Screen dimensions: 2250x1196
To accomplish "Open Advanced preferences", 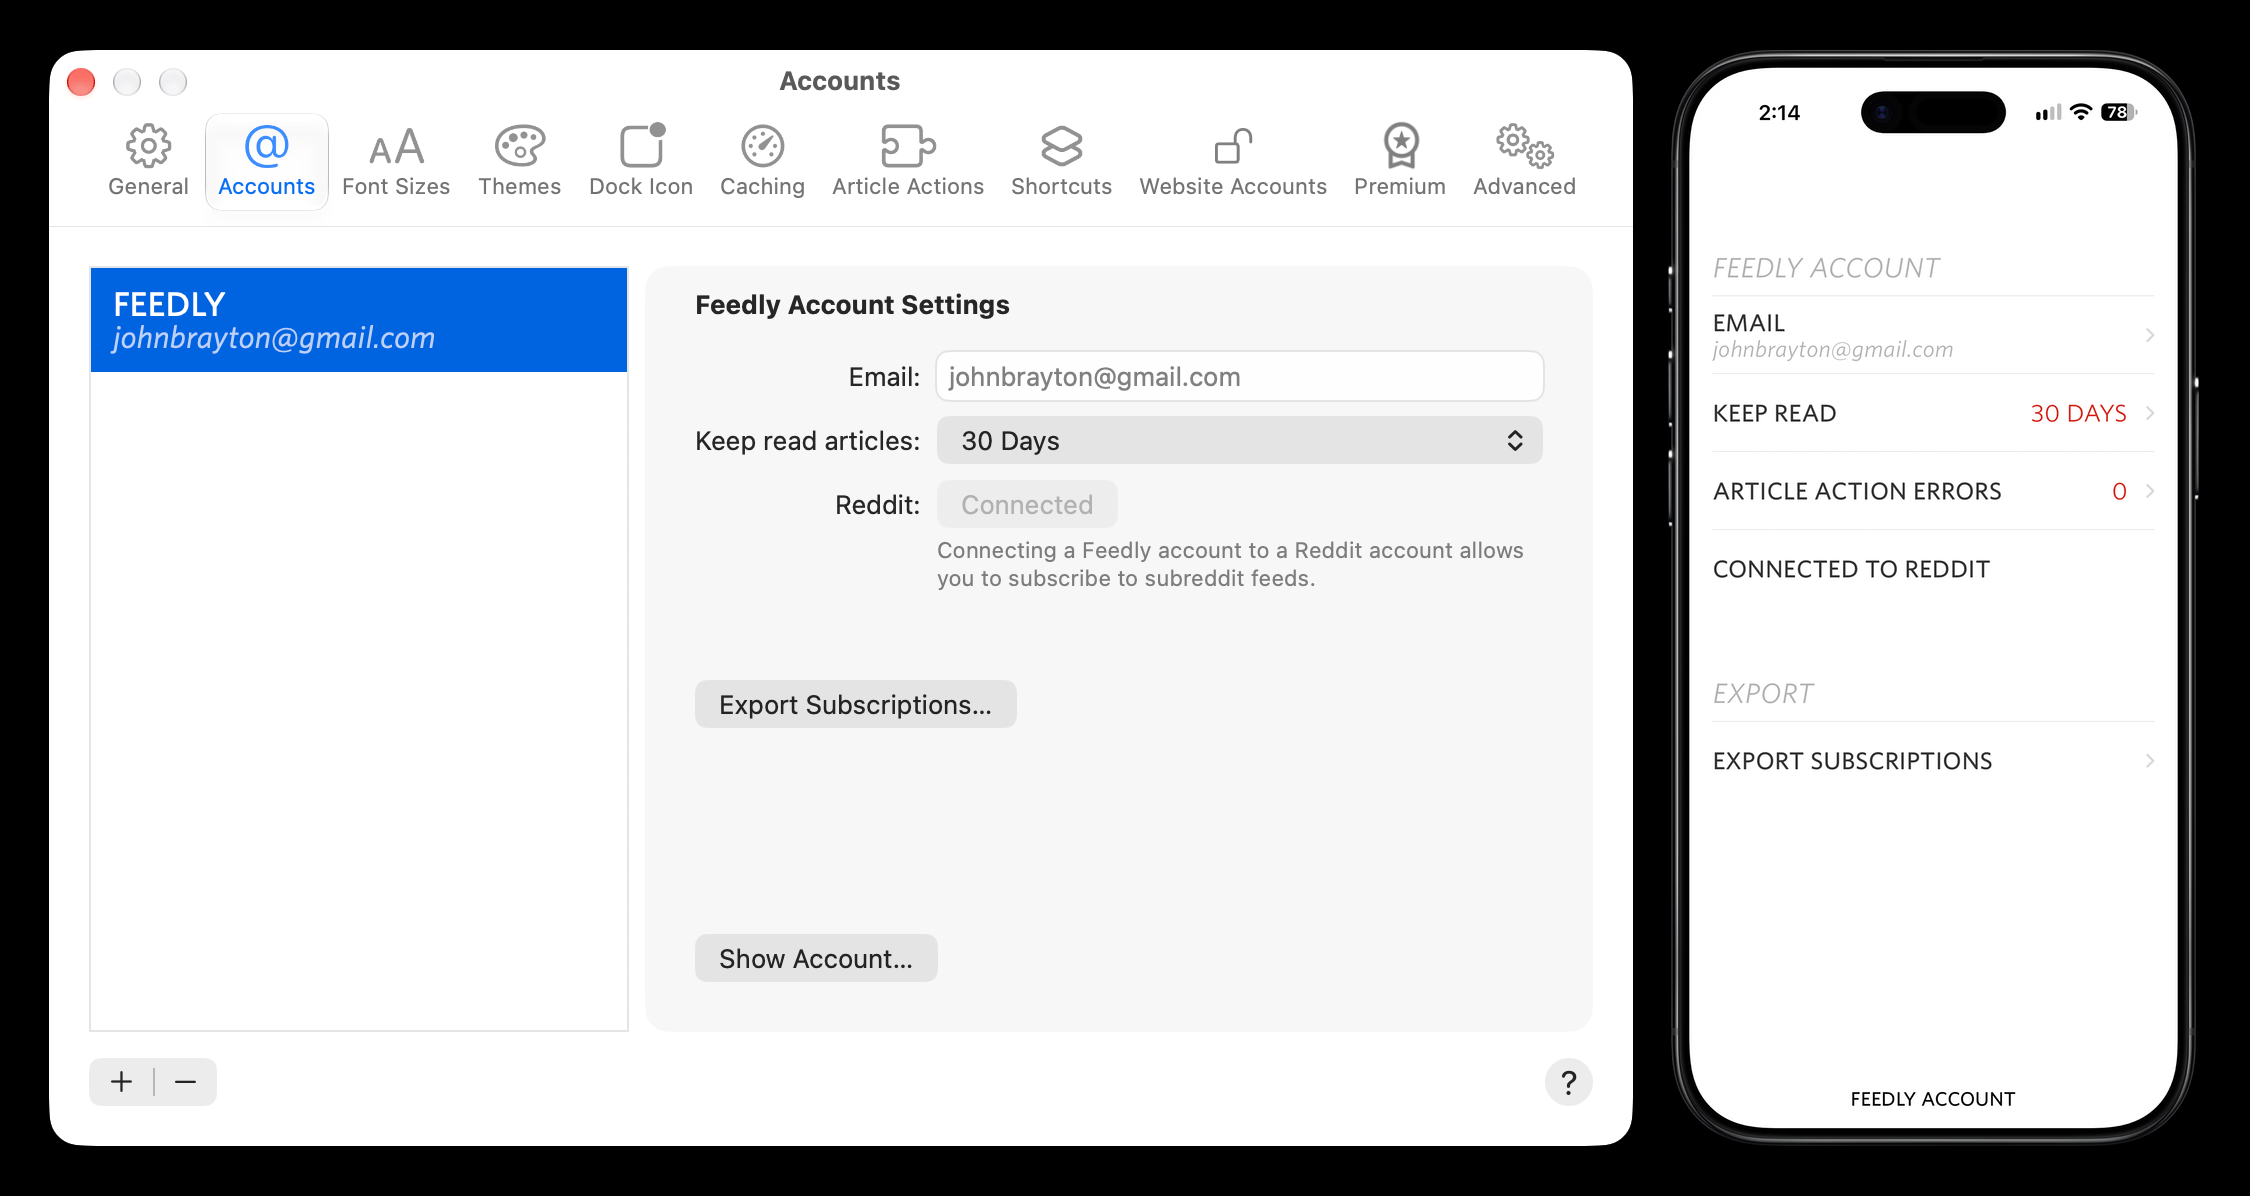I will 1524,162.
